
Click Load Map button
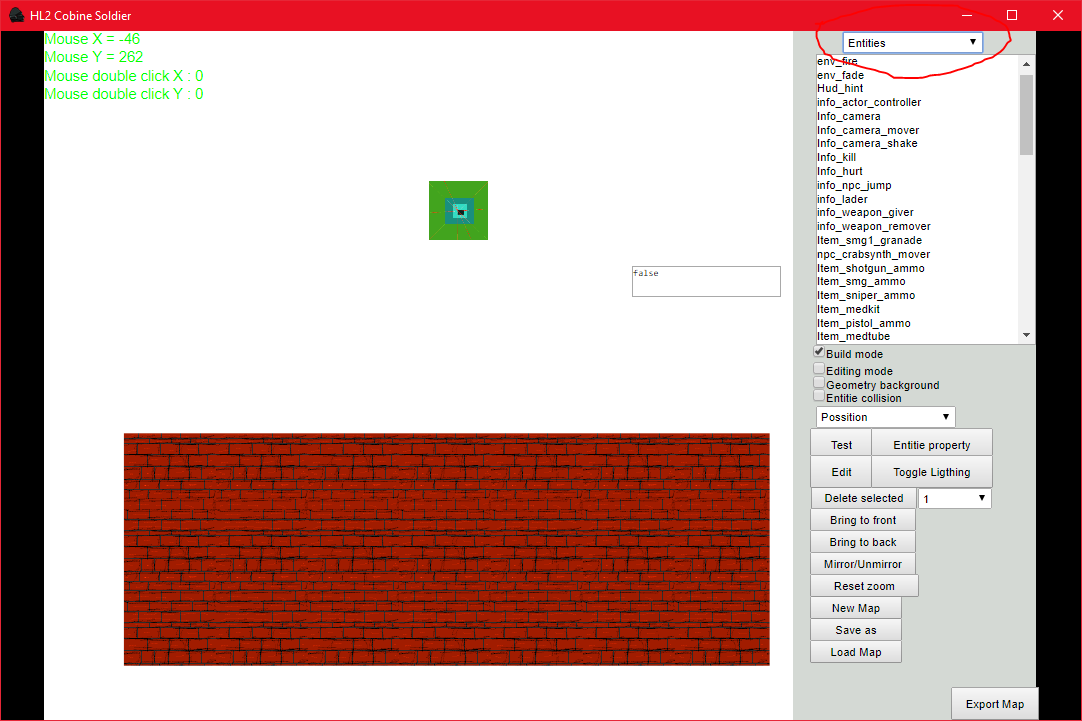(856, 652)
